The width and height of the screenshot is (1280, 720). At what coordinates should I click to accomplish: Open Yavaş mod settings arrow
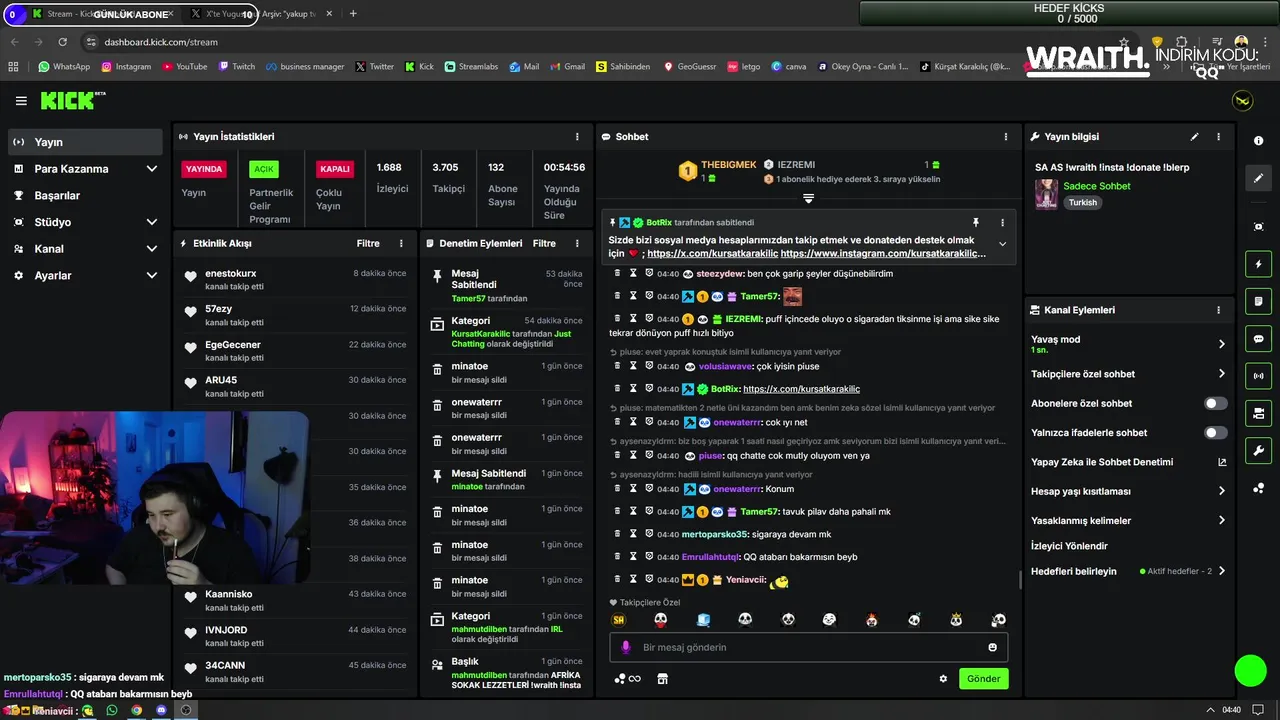1221,344
